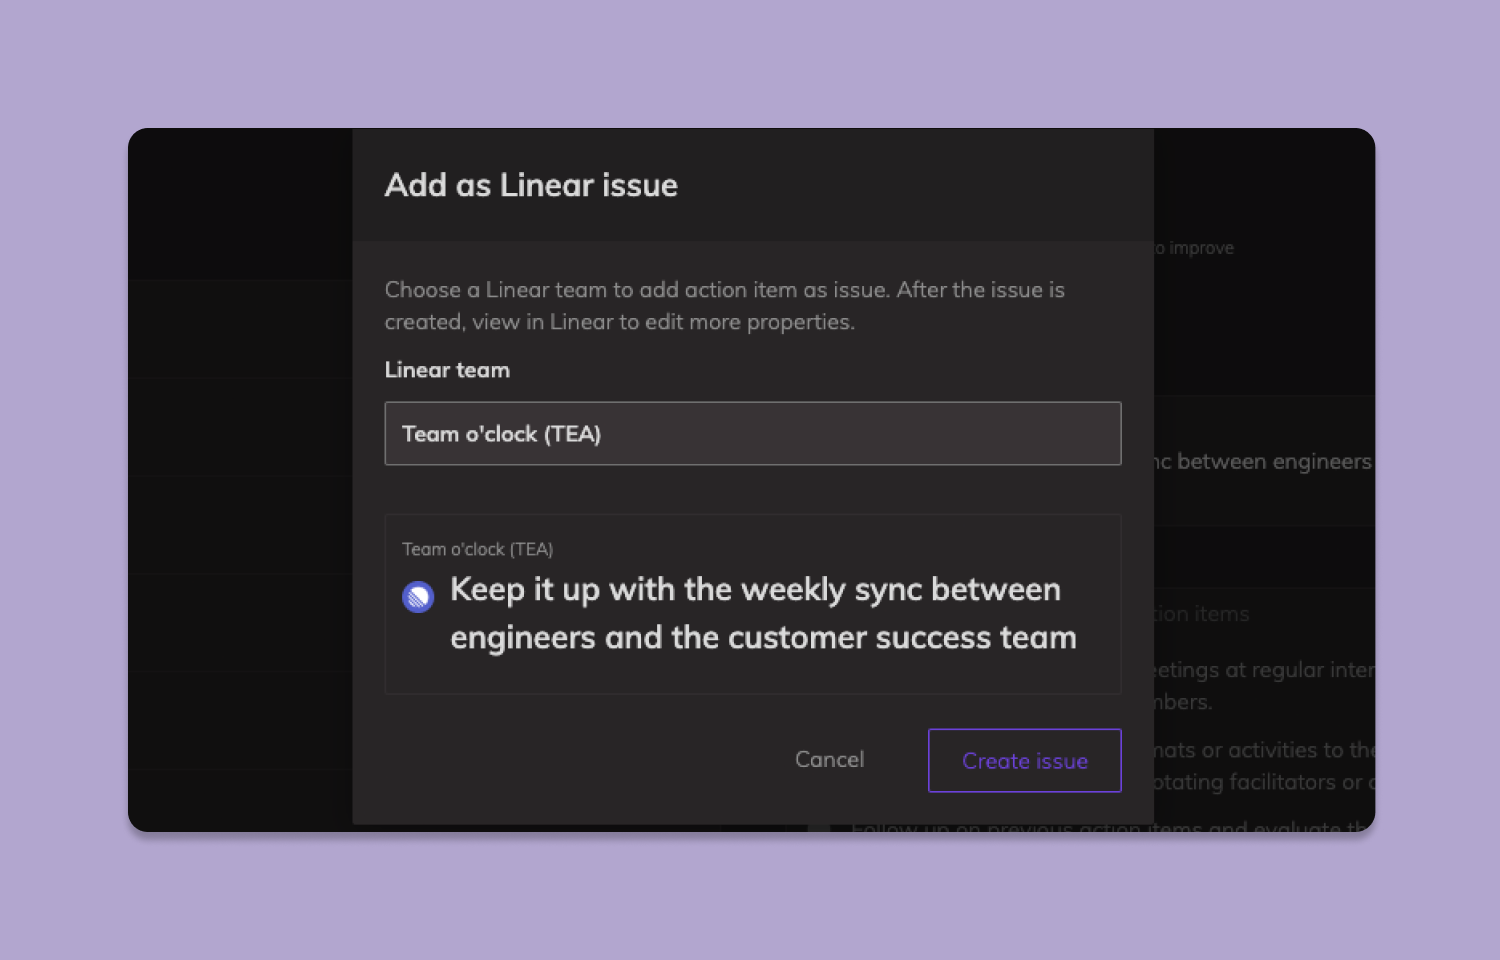Click the 'Team o'clock (TEA)' label above the issue title
The width and height of the screenshot is (1500, 960).
tap(477, 549)
